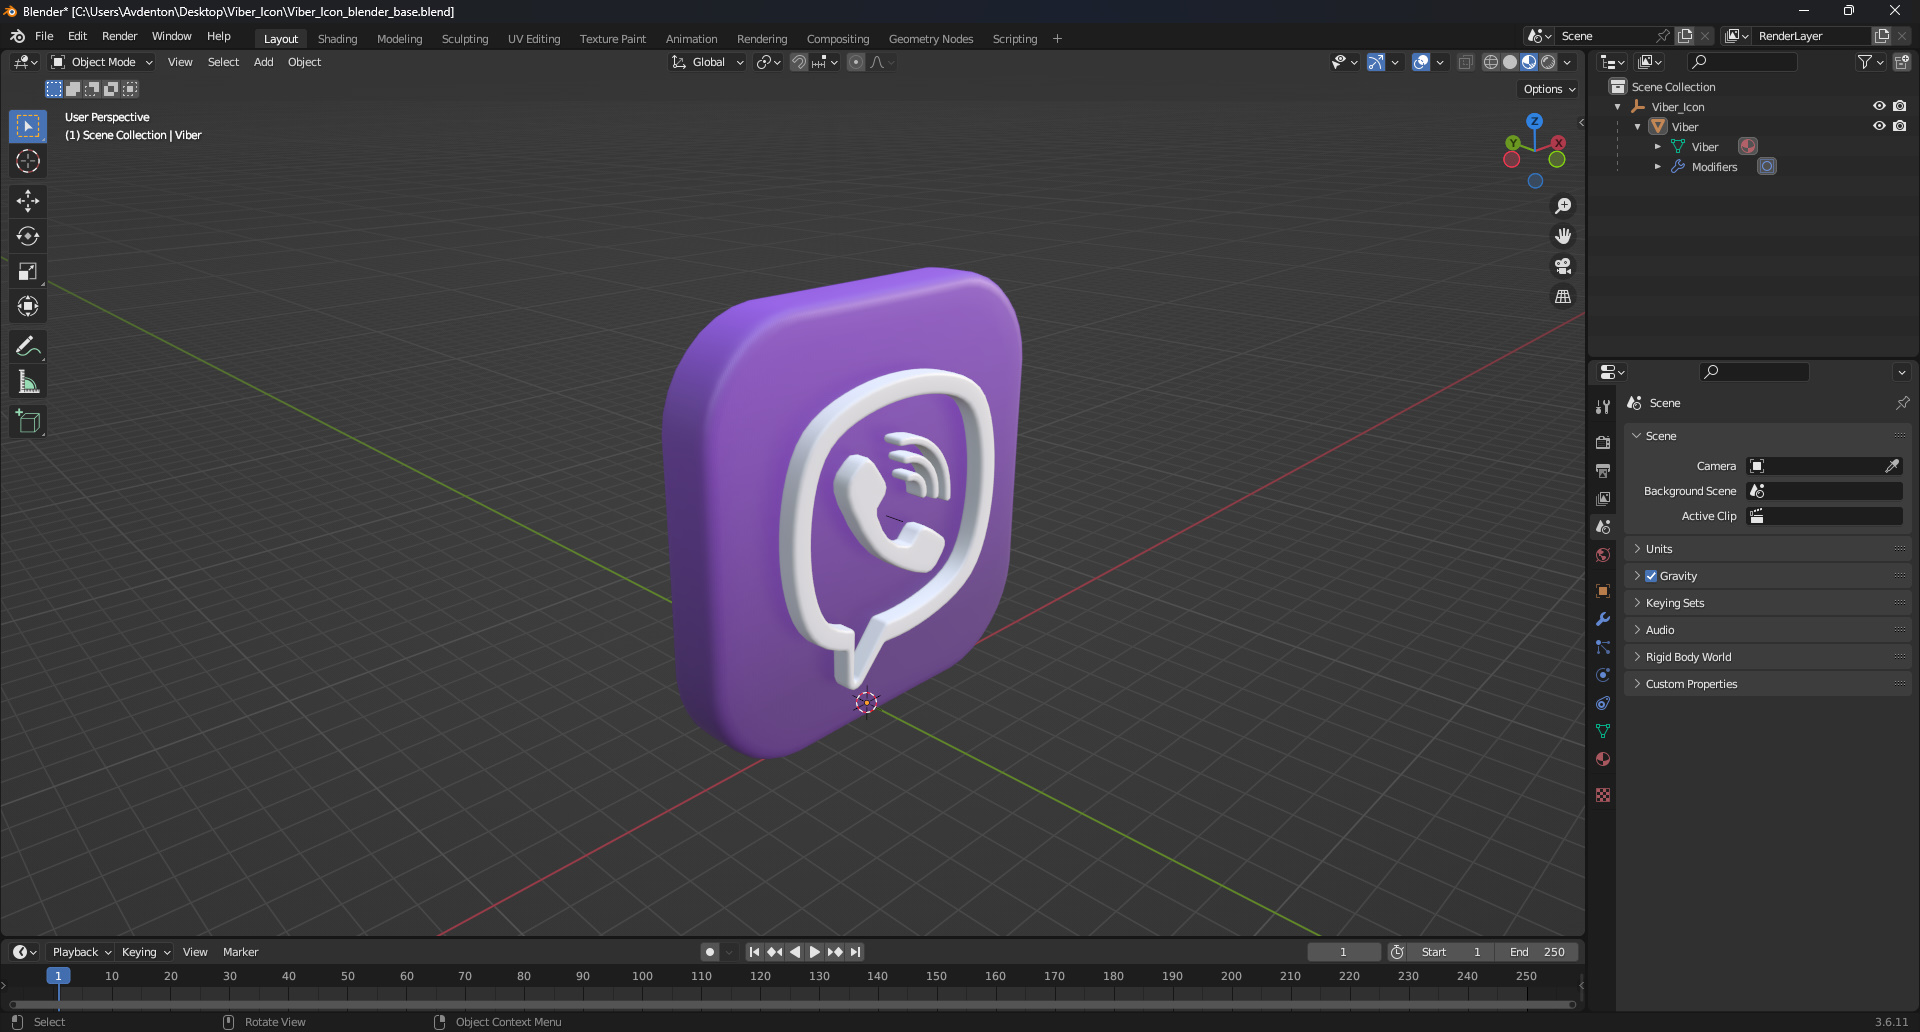The width and height of the screenshot is (1920, 1032).
Task: Open the Texture properties tab
Action: pos(1603,795)
